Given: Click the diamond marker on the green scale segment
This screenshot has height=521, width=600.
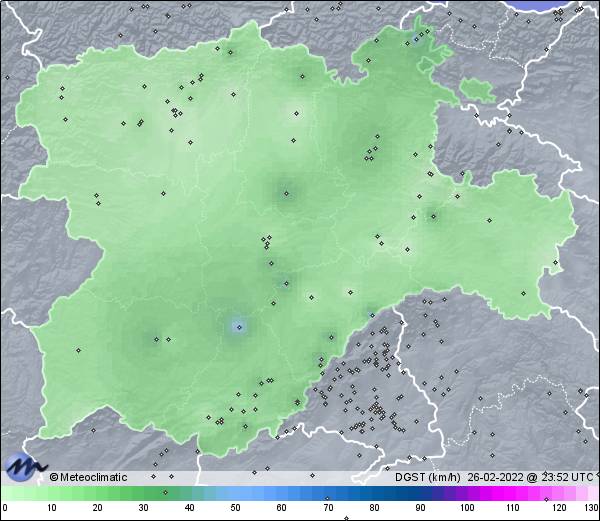Looking at the screenshot, I should click(165, 492).
